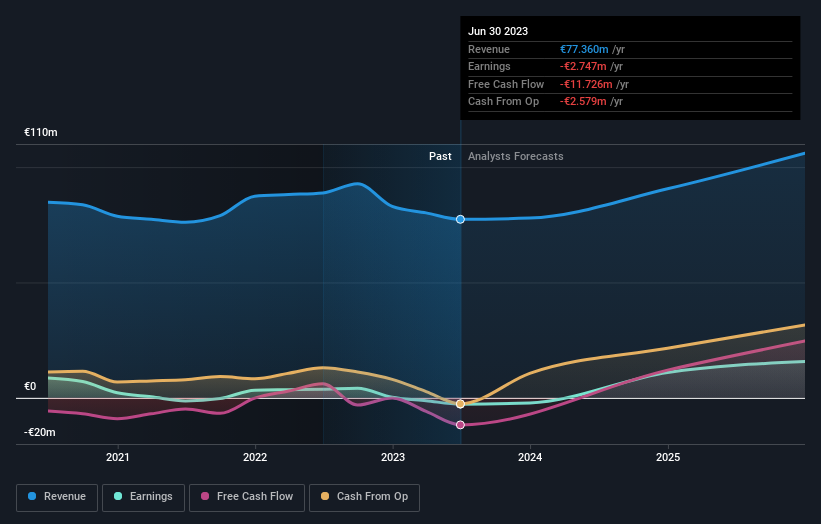Click the orange Cash From Op data point

[460, 404]
